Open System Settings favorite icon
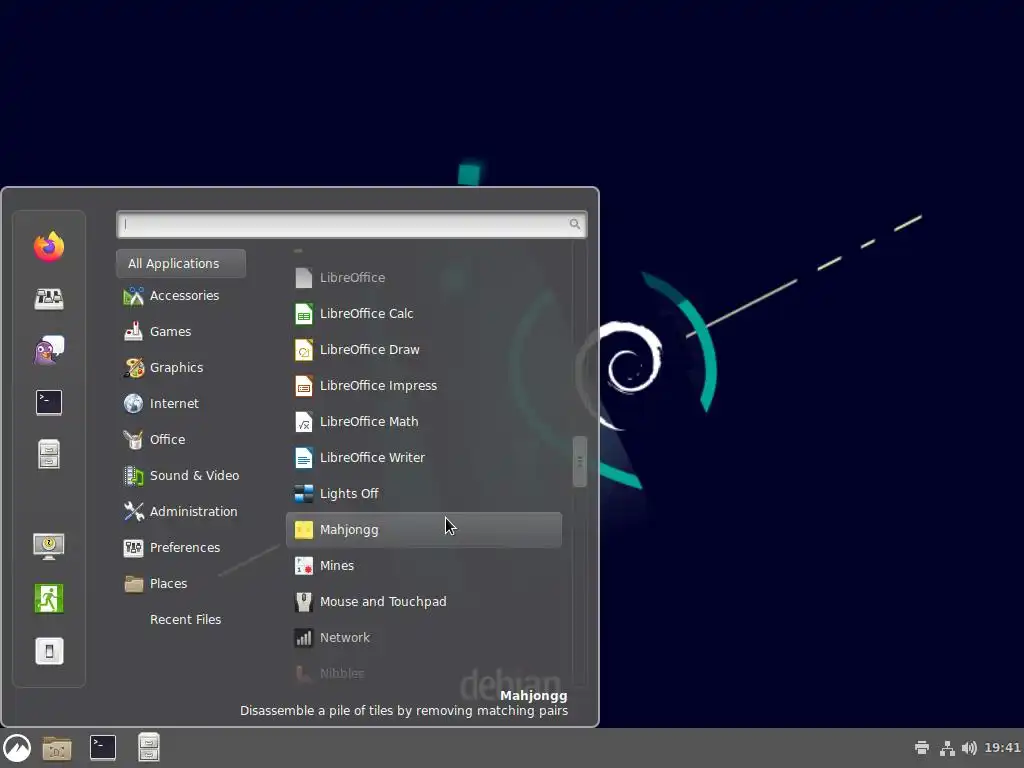Screen dimensions: 1024x768 tap(49, 298)
